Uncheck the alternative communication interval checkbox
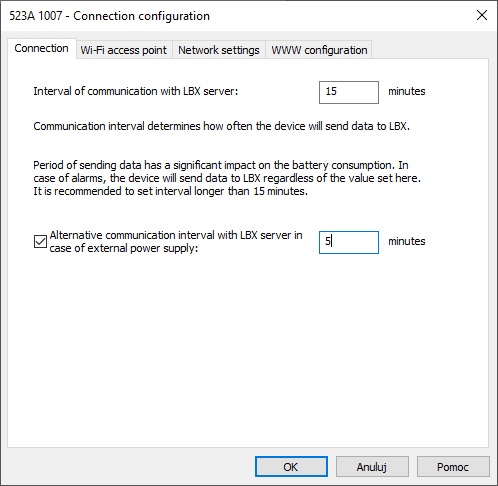 click(40, 242)
